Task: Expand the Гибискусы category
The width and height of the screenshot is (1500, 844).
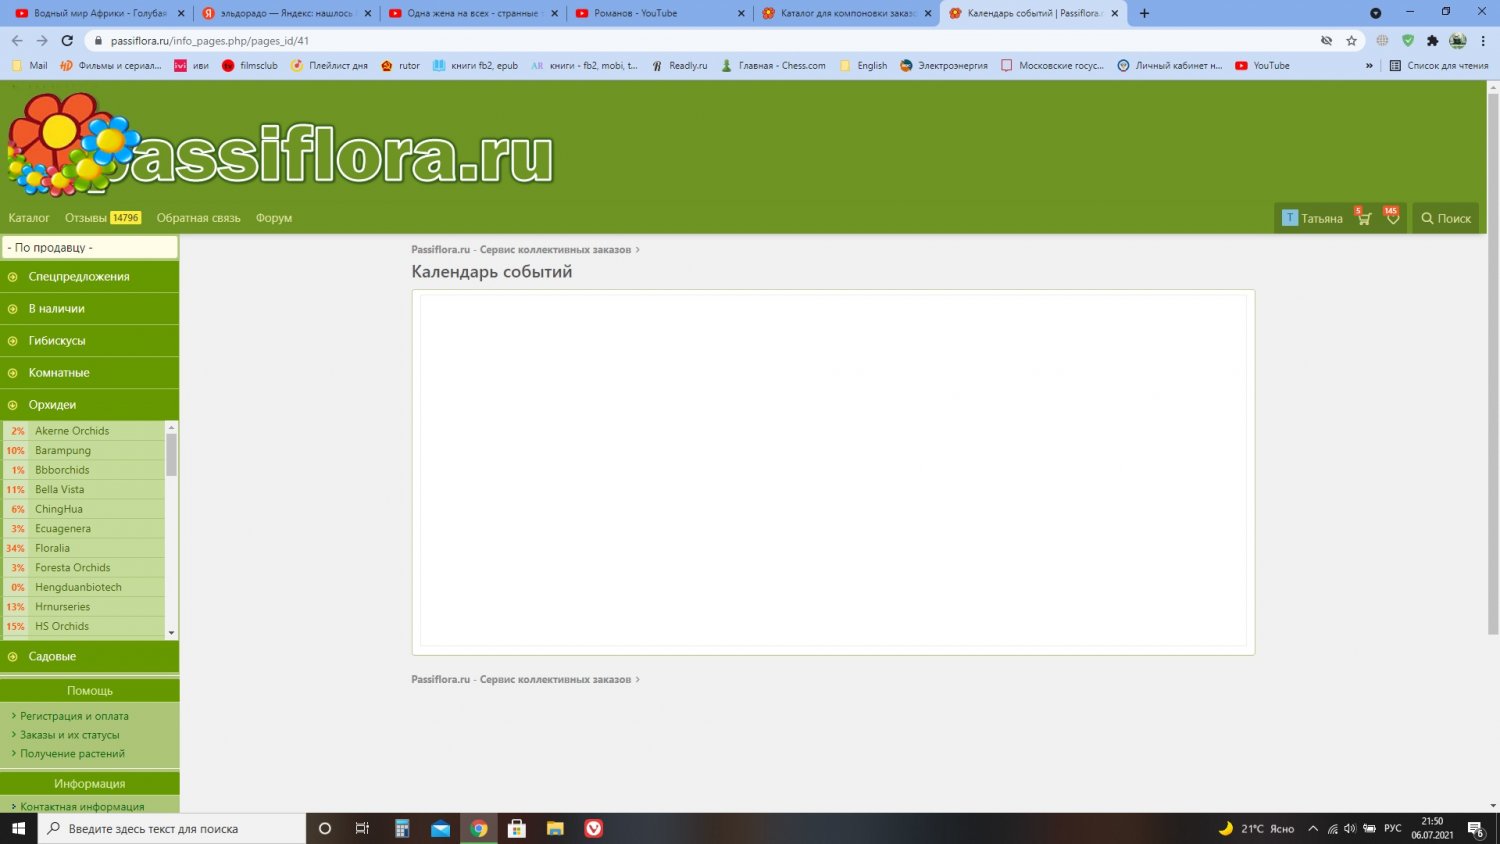Action: [x=57, y=341]
